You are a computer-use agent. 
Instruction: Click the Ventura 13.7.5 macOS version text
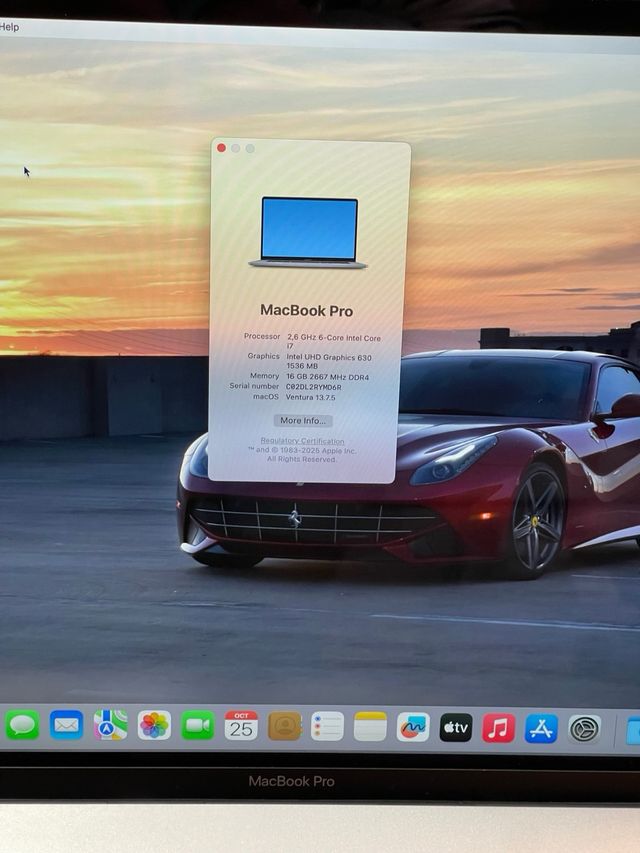click(310, 397)
